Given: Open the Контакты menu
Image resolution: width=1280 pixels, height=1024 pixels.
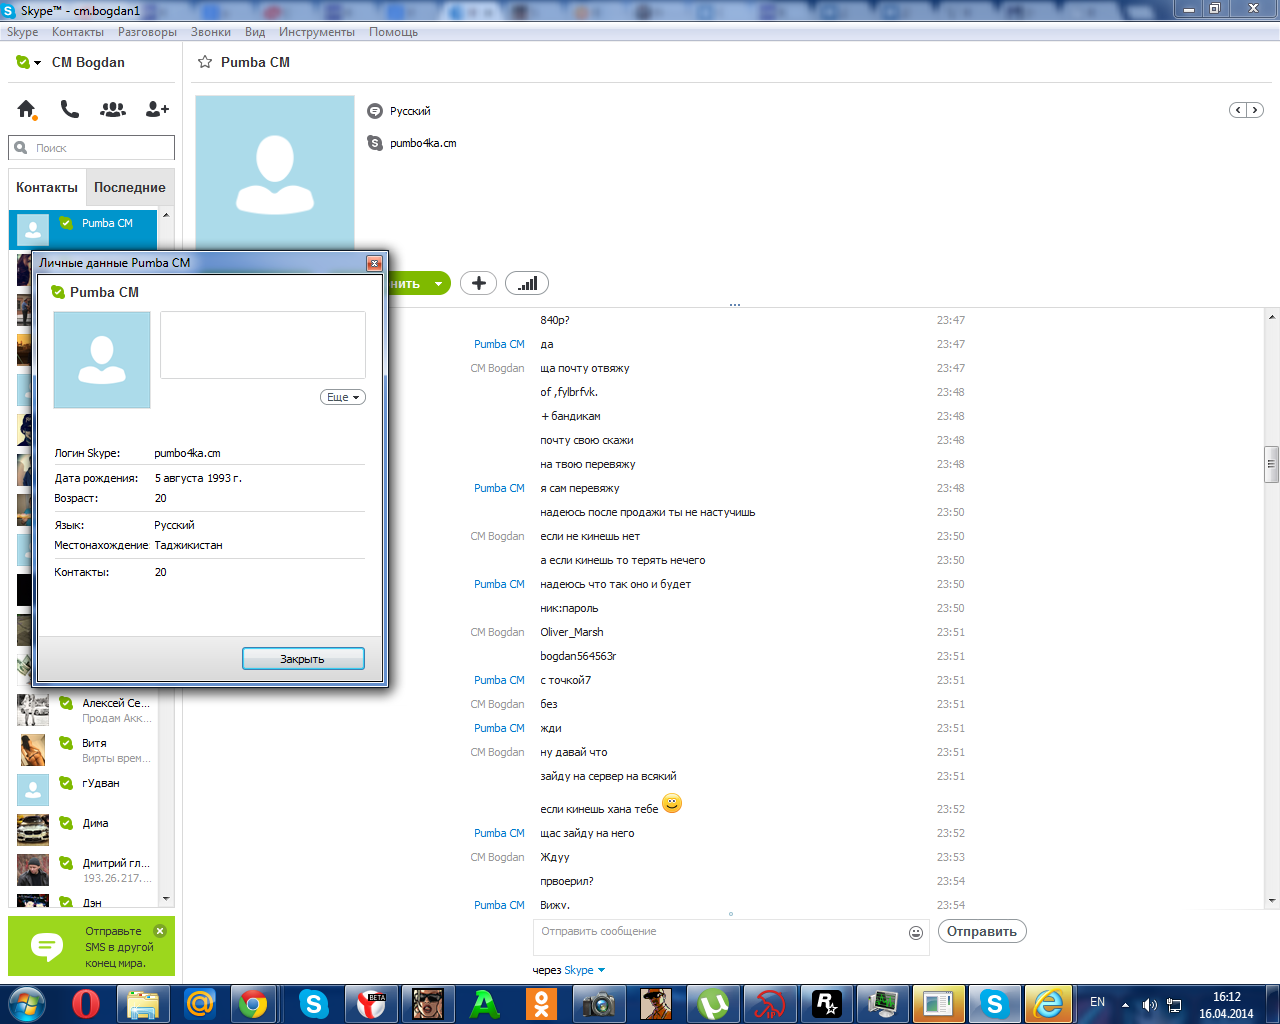Looking at the screenshot, I should pyautogui.click(x=78, y=32).
